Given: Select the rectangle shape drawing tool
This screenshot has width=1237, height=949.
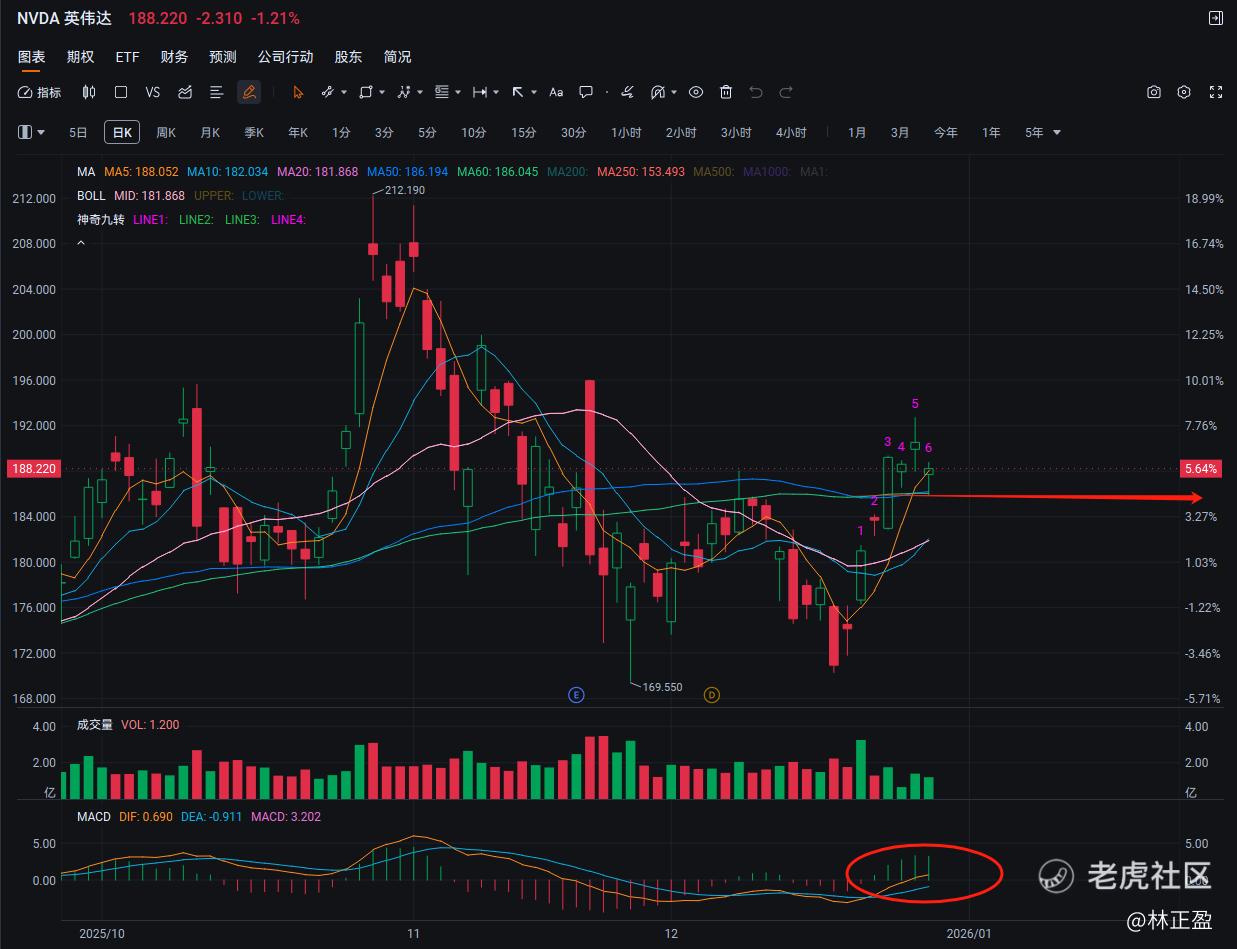Looking at the screenshot, I should click(366, 92).
